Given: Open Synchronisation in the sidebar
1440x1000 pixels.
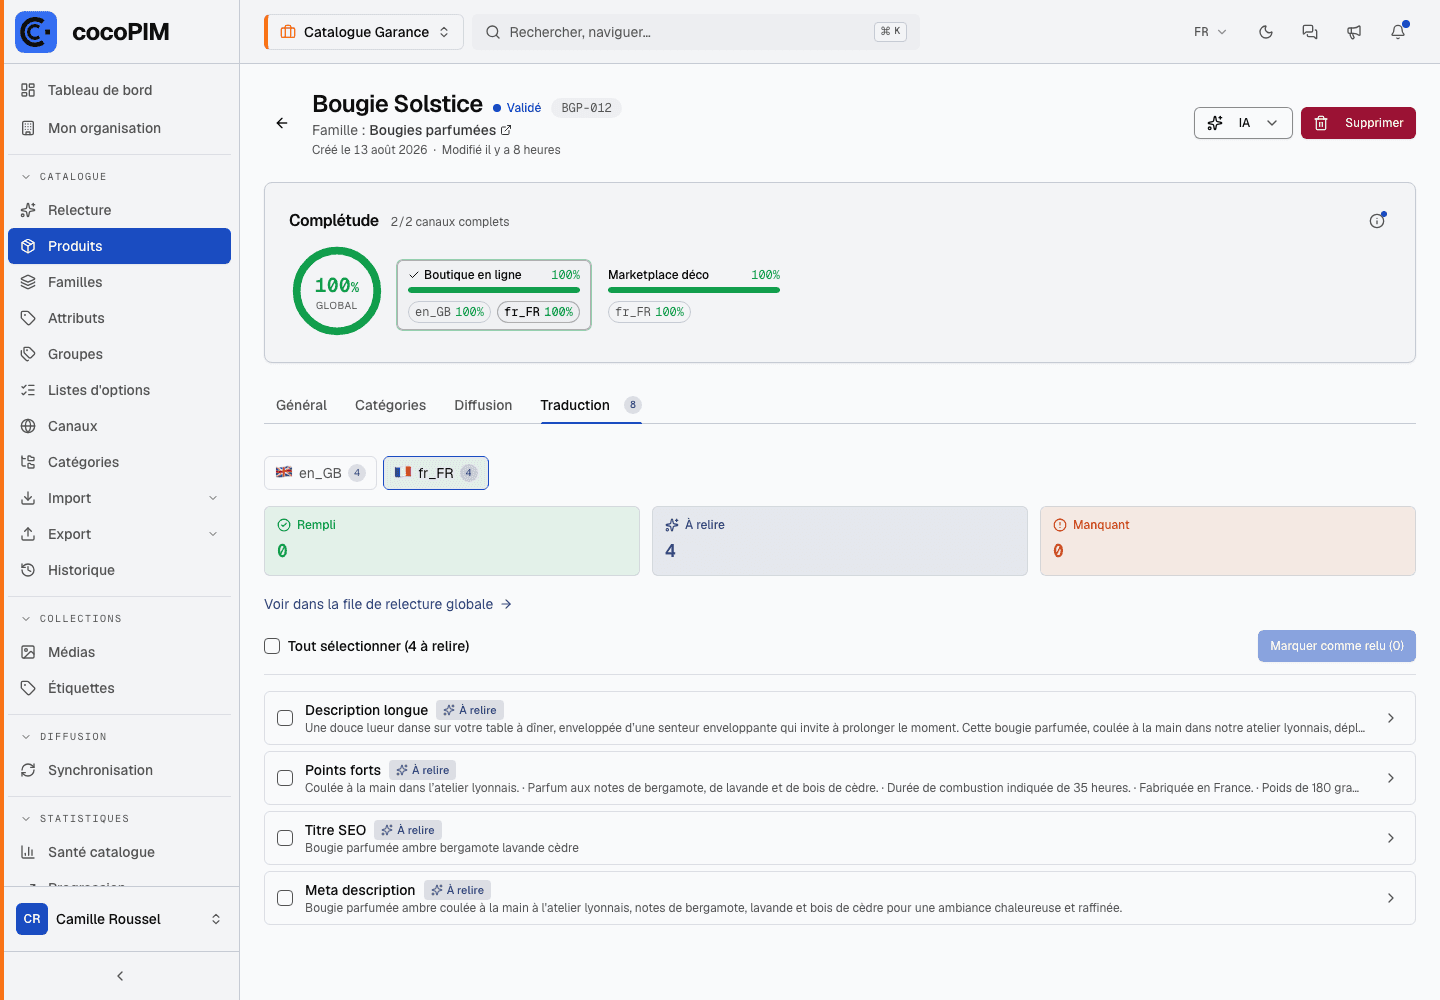Looking at the screenshot, I should click(119, 770).
